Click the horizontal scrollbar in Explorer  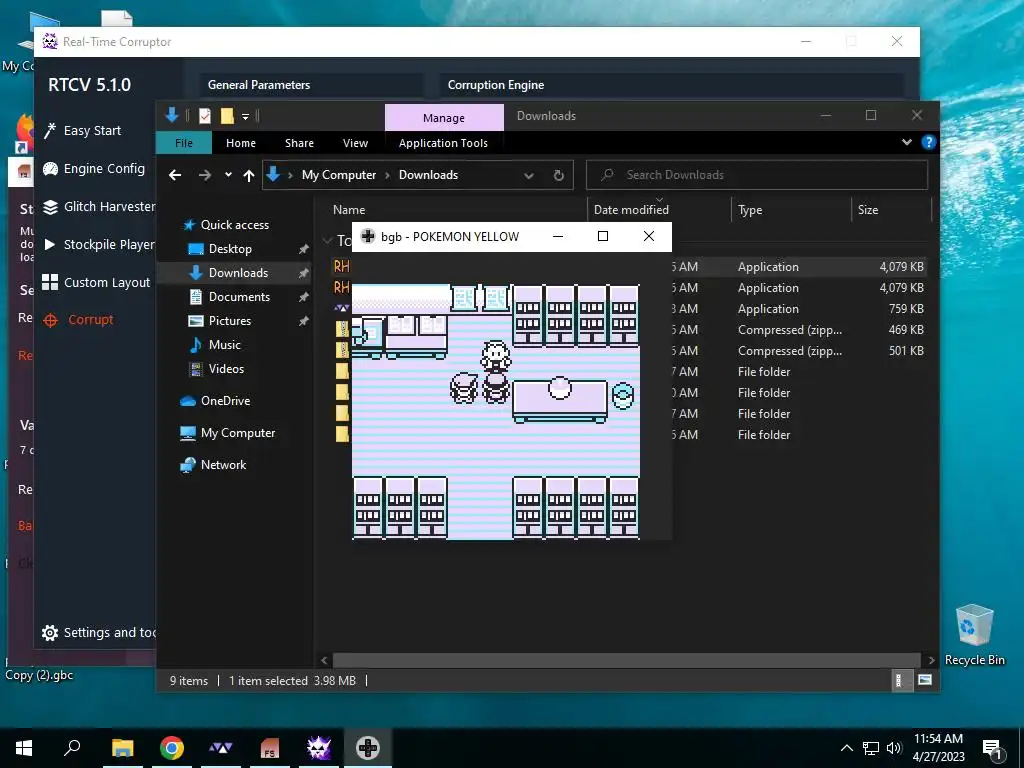coord(626,660)
